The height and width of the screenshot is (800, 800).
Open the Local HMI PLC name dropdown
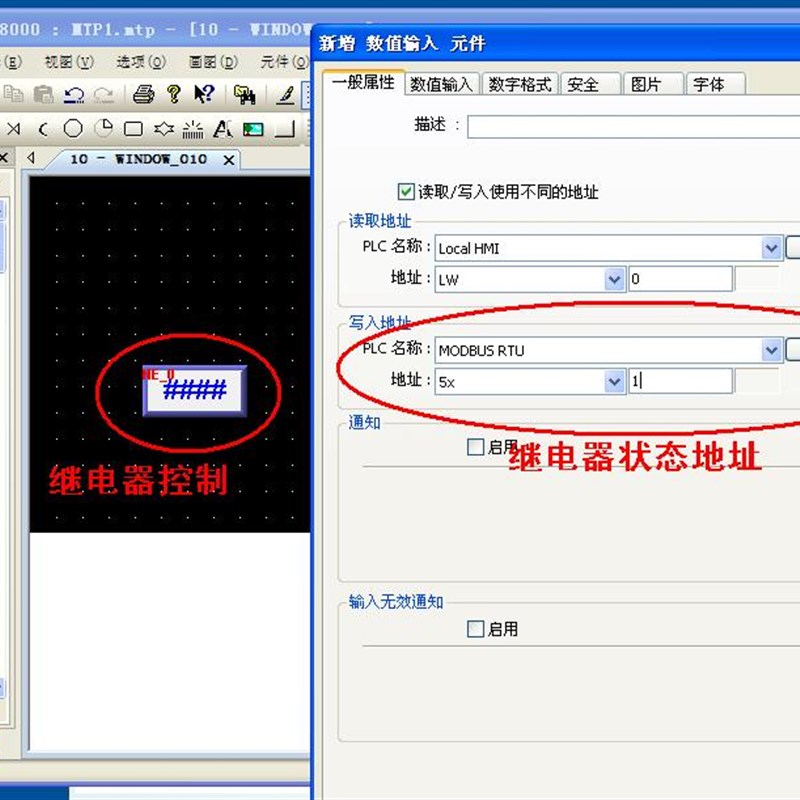click(x=771, y=248)
